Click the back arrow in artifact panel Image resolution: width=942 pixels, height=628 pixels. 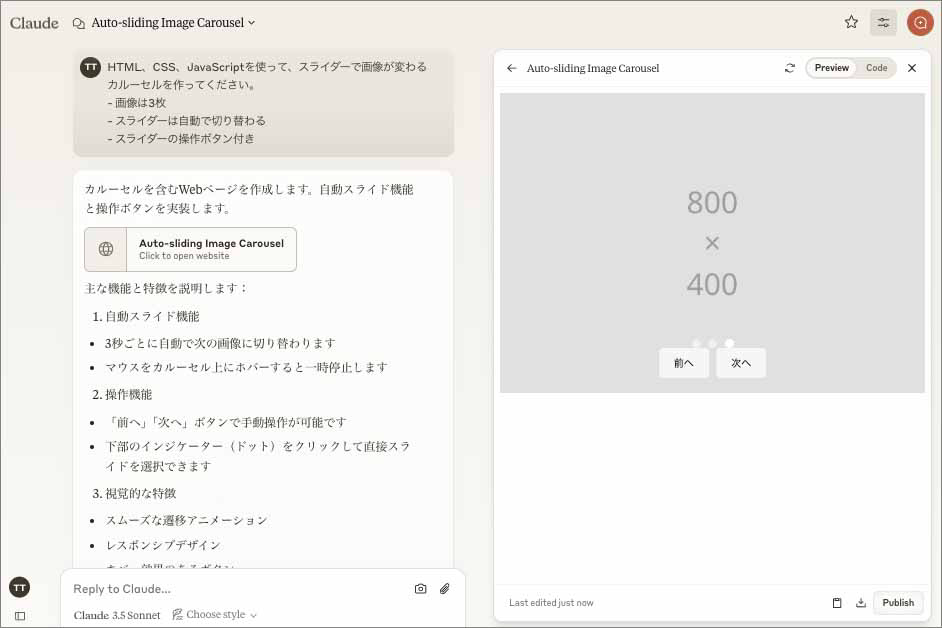[x=512, y=68]
